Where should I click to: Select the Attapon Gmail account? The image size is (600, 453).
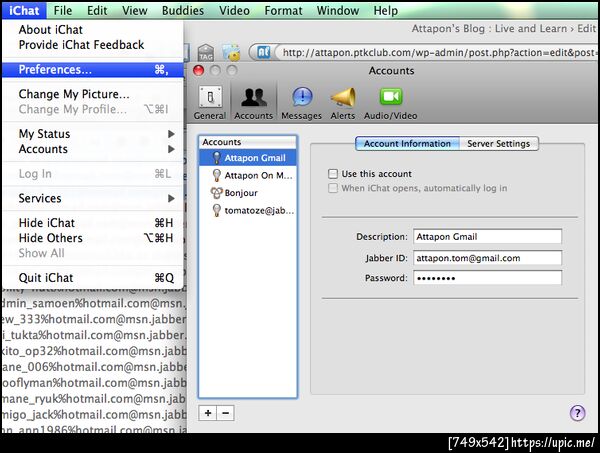pos(248,158)
